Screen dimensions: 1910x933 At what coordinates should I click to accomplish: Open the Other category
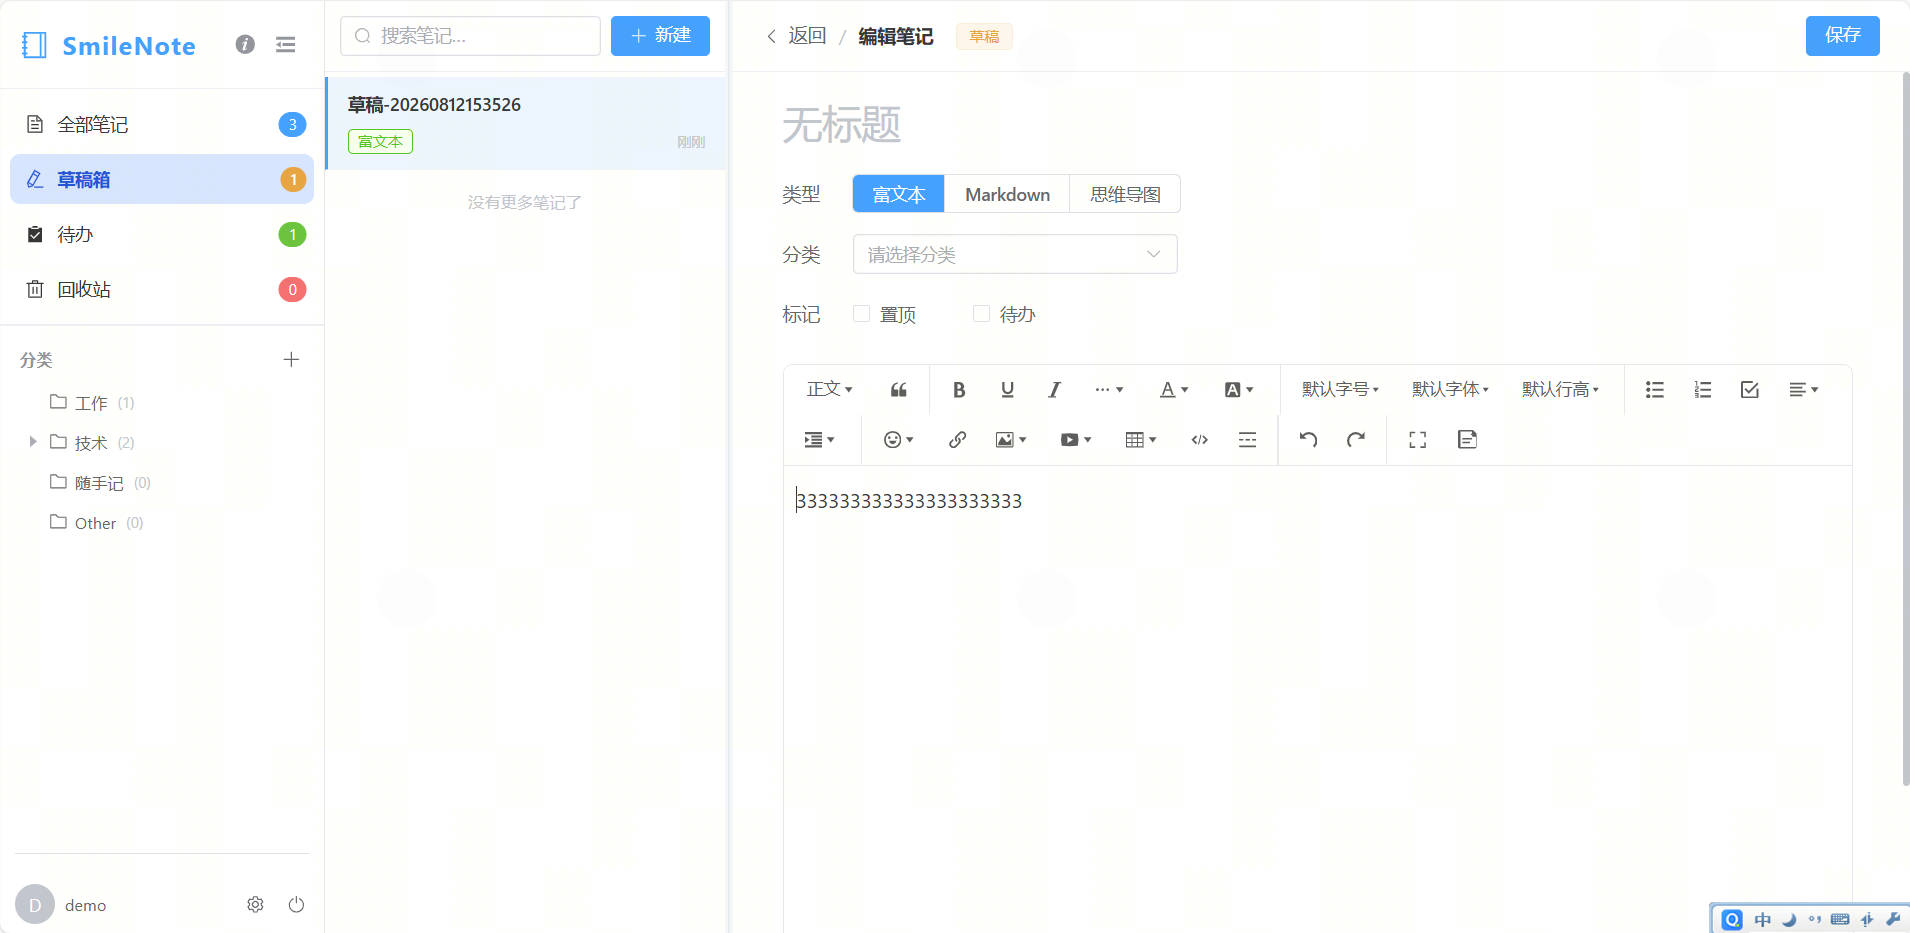tap(97, 522)
